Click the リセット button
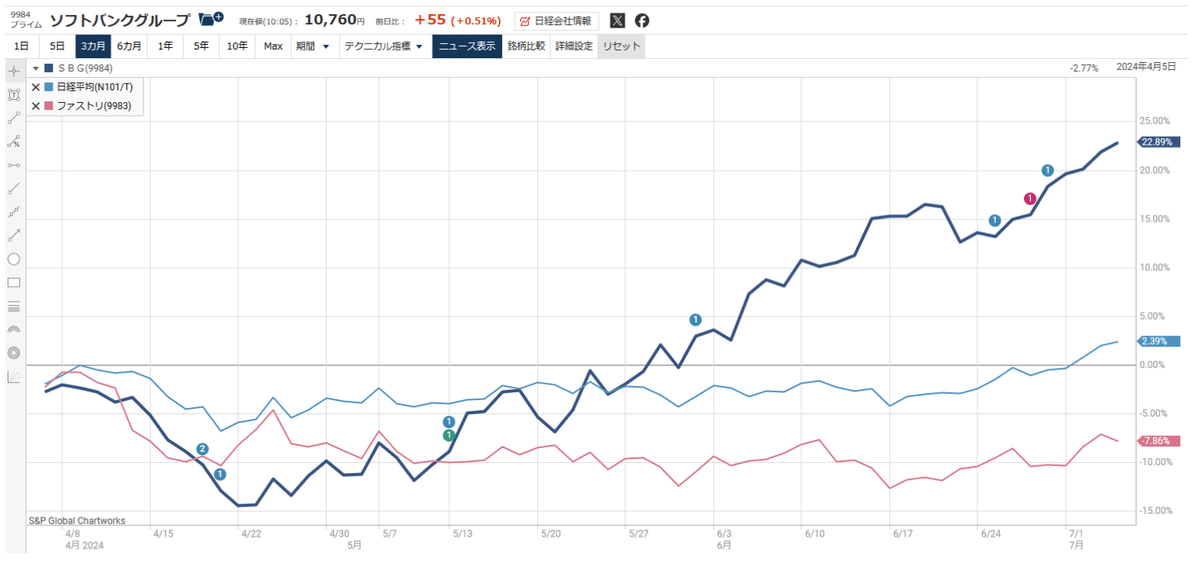The image size is (1200, 562). point(621,46)
